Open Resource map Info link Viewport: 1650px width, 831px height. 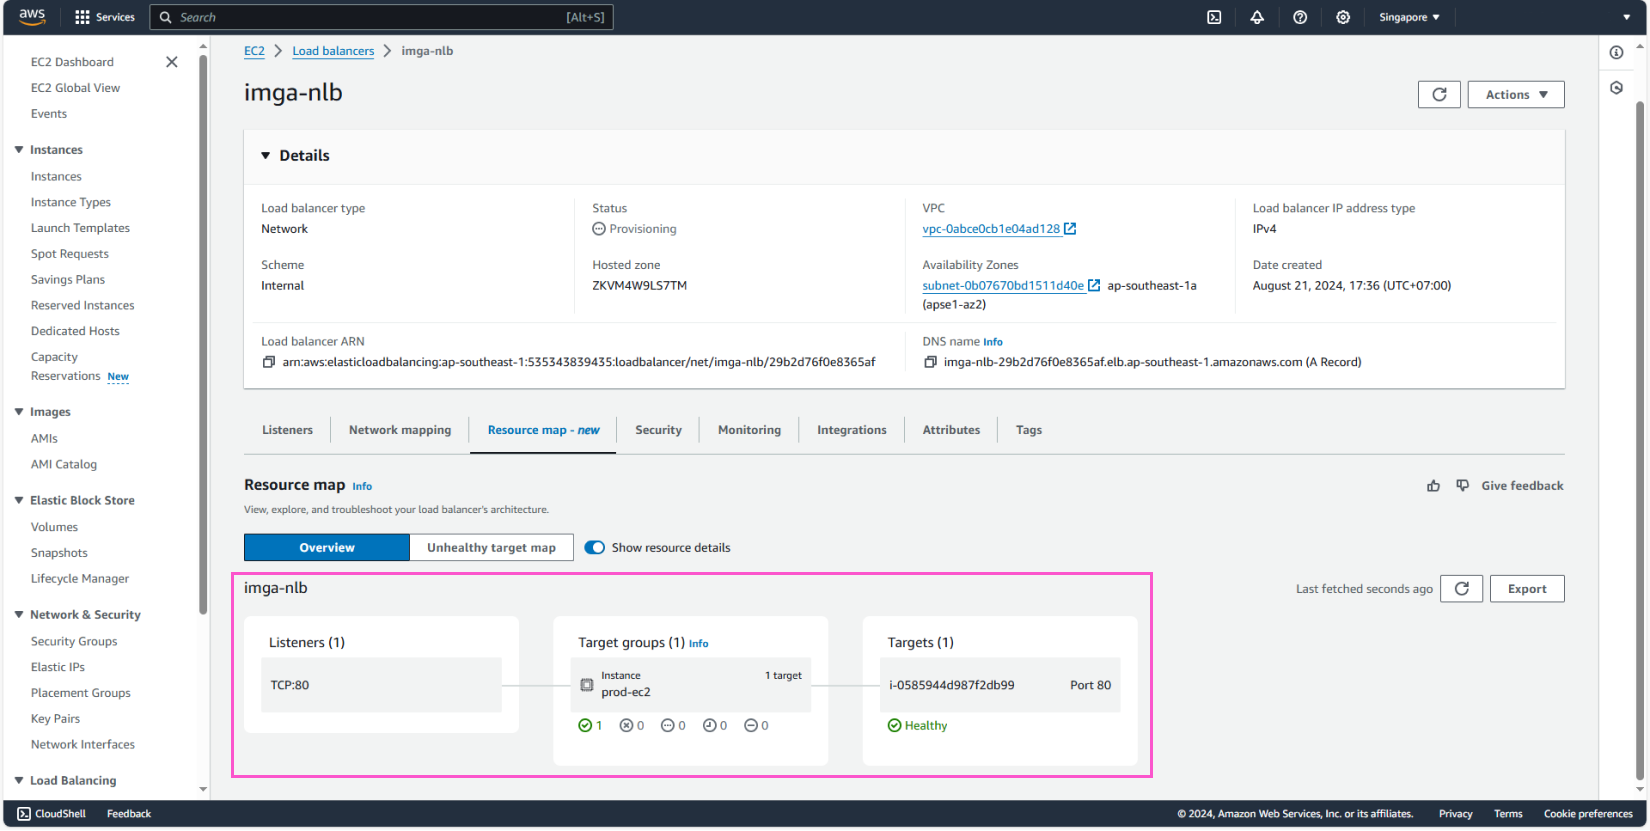point(362,487)
